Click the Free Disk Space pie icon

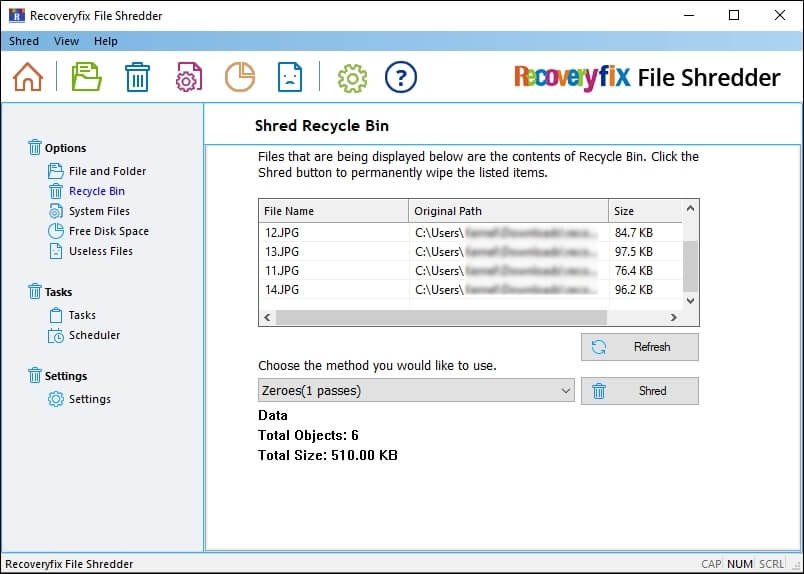pos(239,77)
